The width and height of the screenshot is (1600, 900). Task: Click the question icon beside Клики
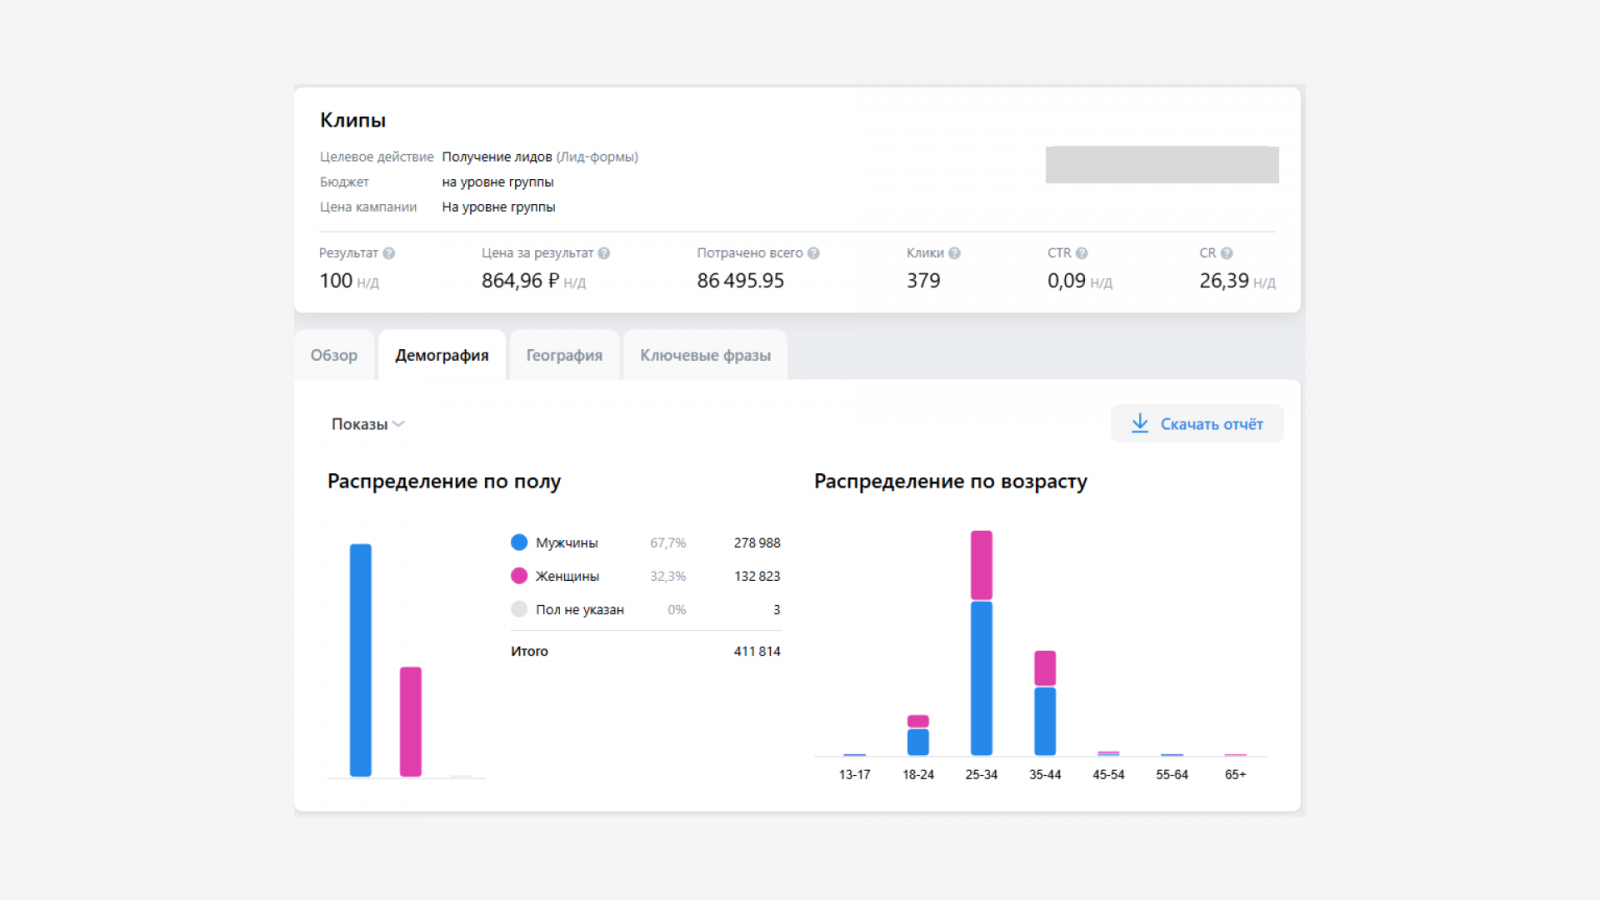point(955,254)
